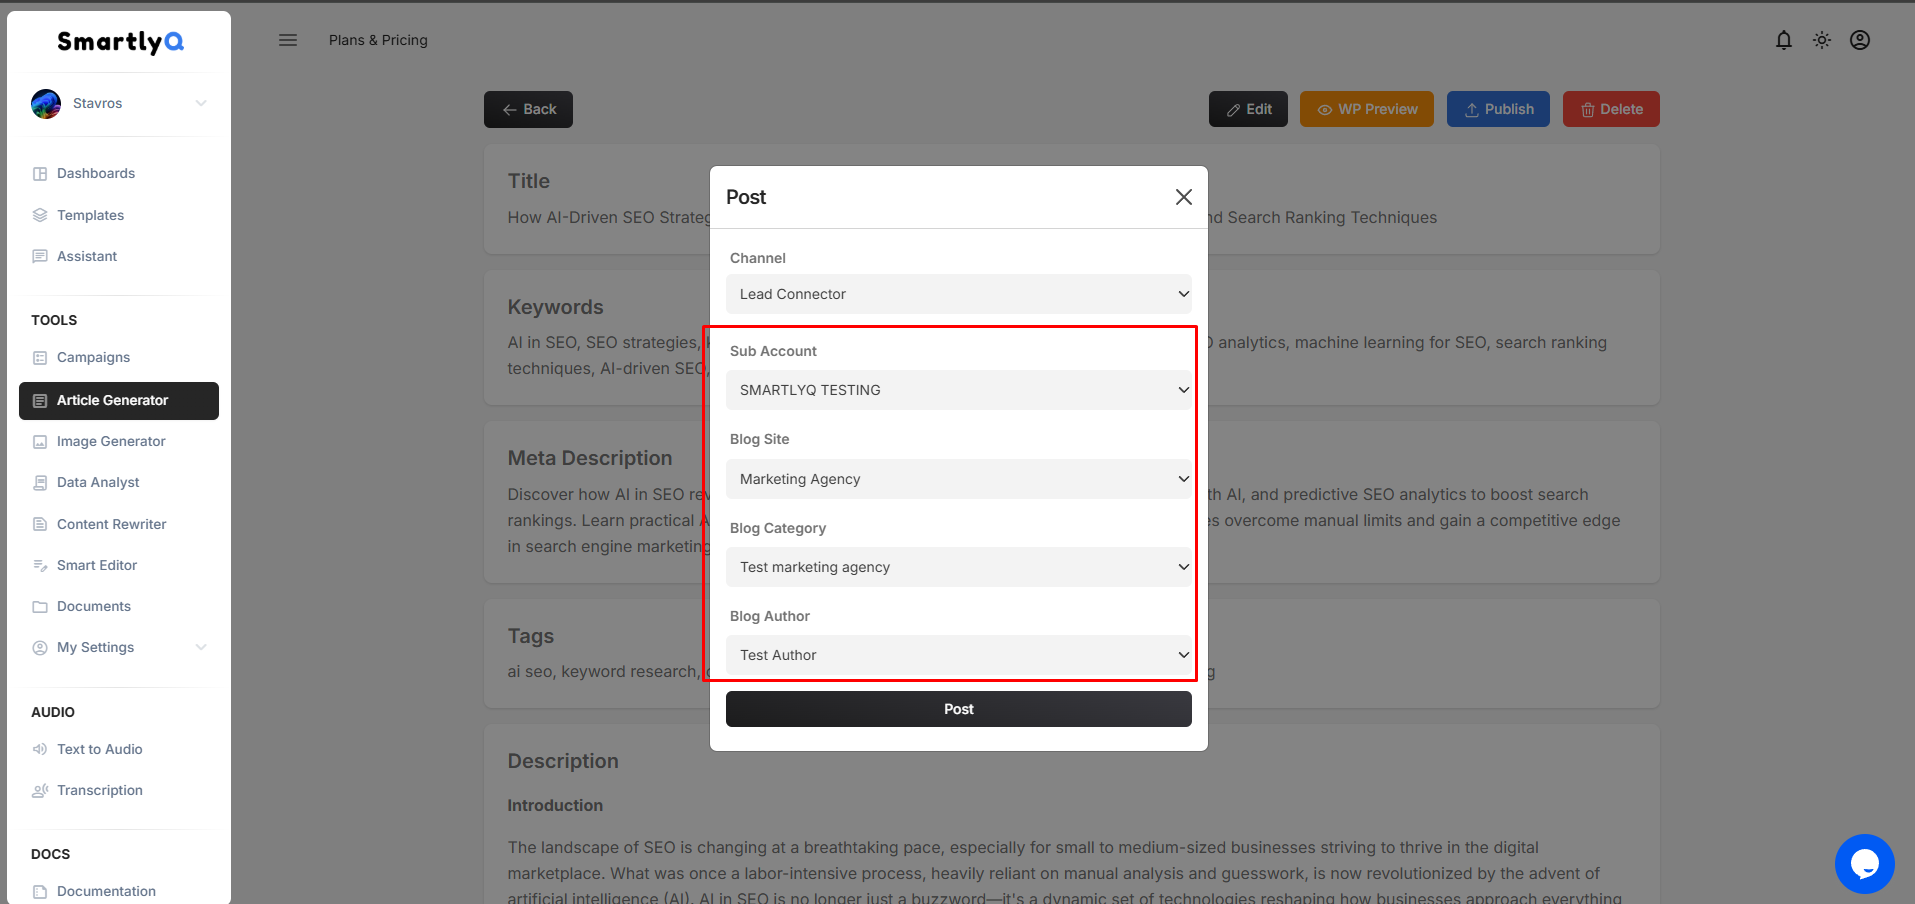Select Image Generator in the sidebar
Screen dimensions: 1915x904
point(111,441)
